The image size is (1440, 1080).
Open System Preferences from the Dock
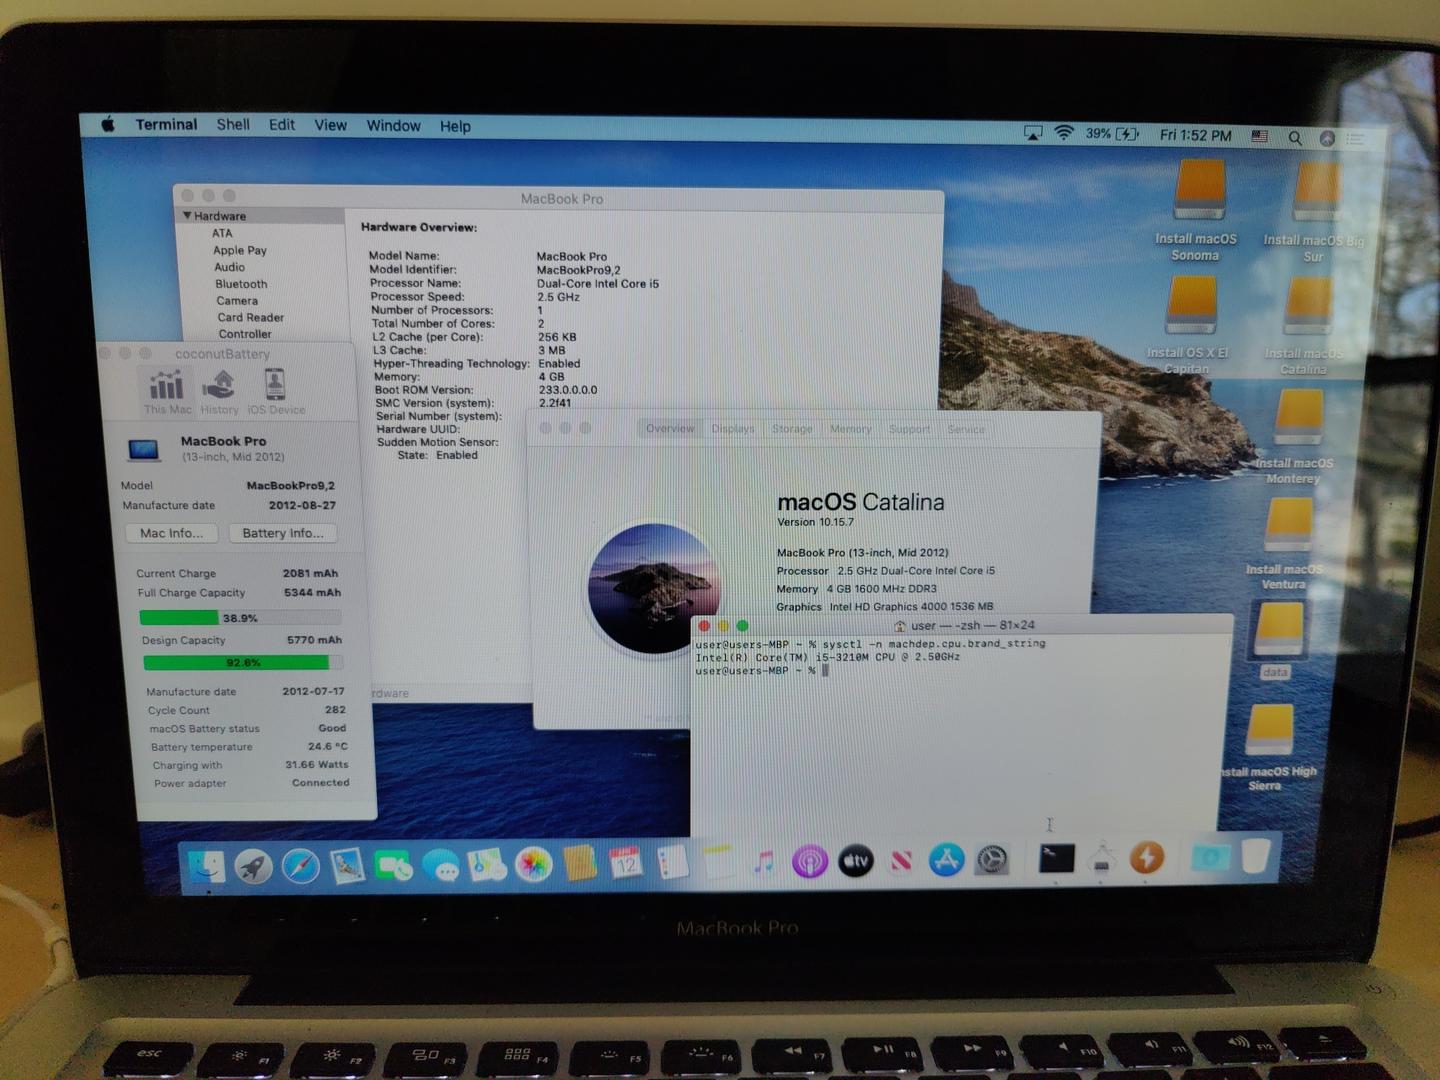(x=992, y=860)
